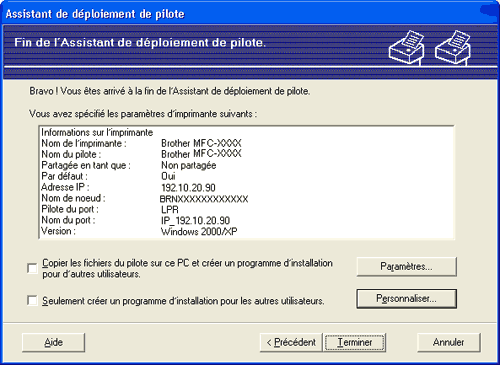The width and height of the screenshot is (500, 365).
Task: Click the right printer icon in header
Action: pos(453,47)
